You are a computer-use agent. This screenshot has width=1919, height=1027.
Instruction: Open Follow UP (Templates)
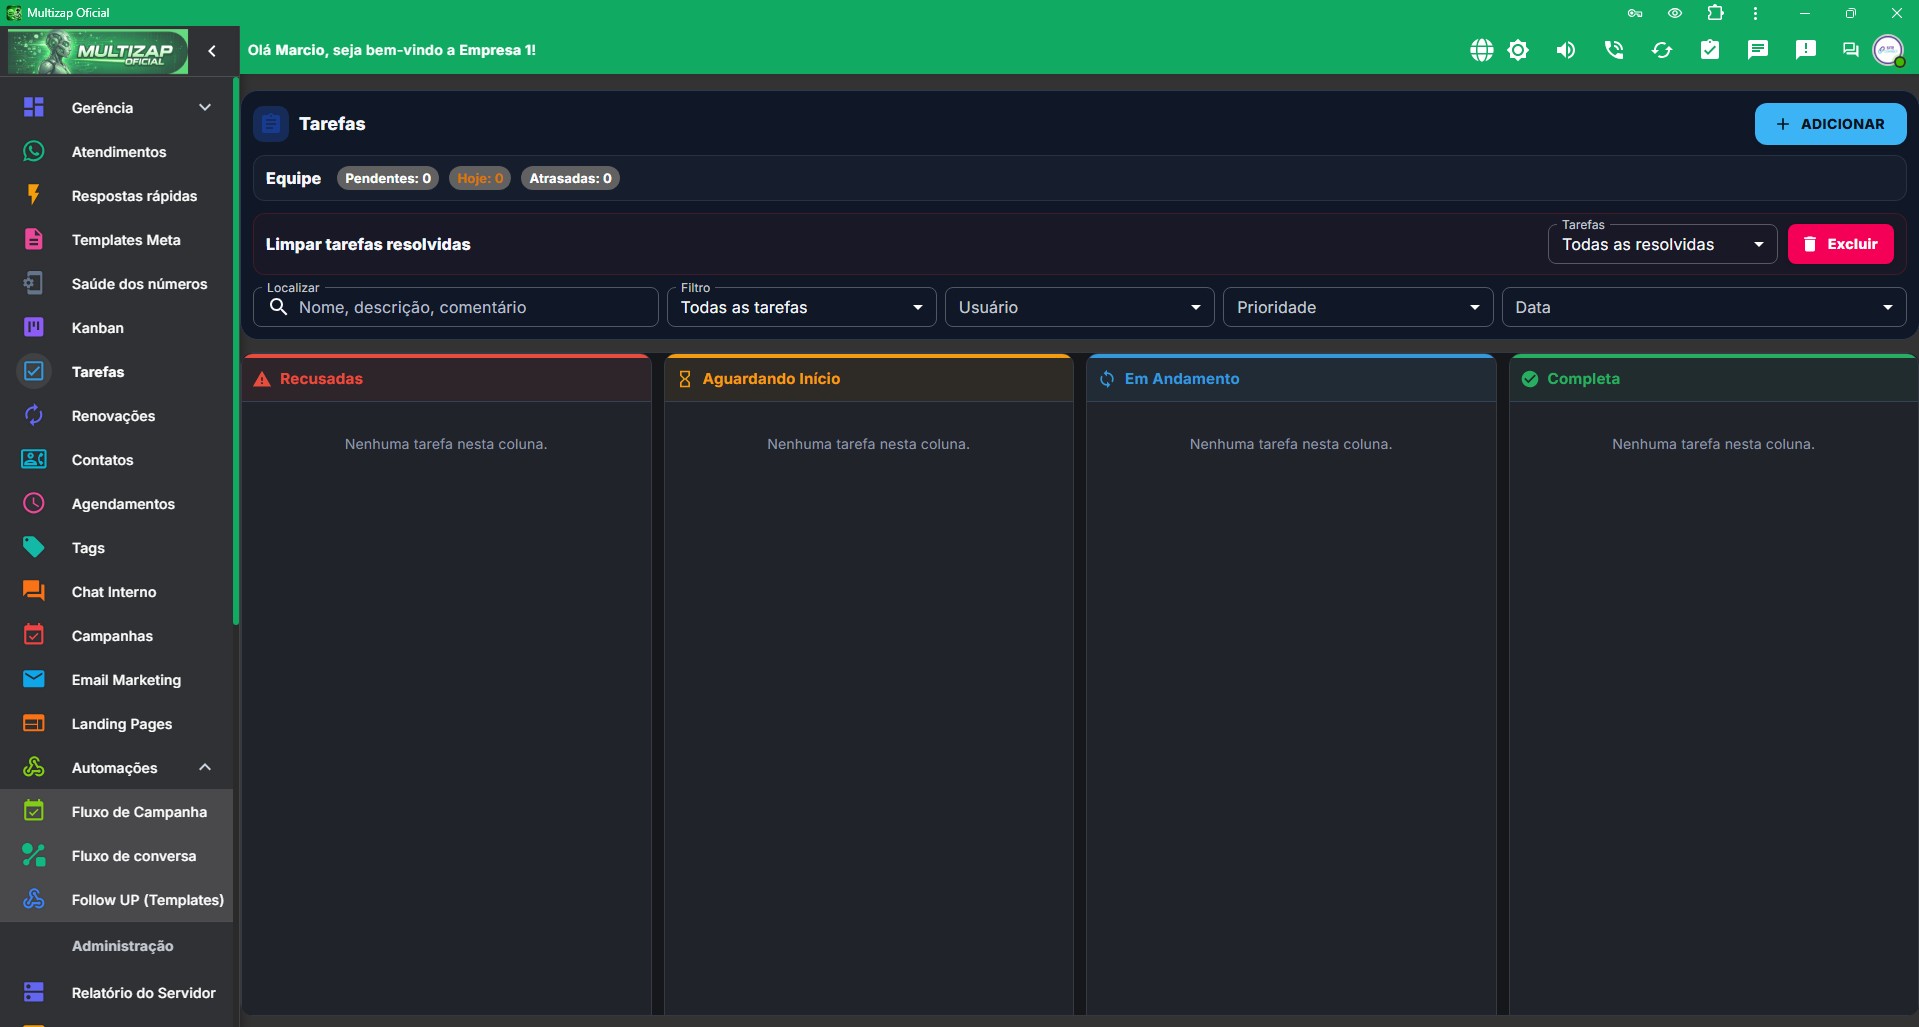tap(116, 900)
